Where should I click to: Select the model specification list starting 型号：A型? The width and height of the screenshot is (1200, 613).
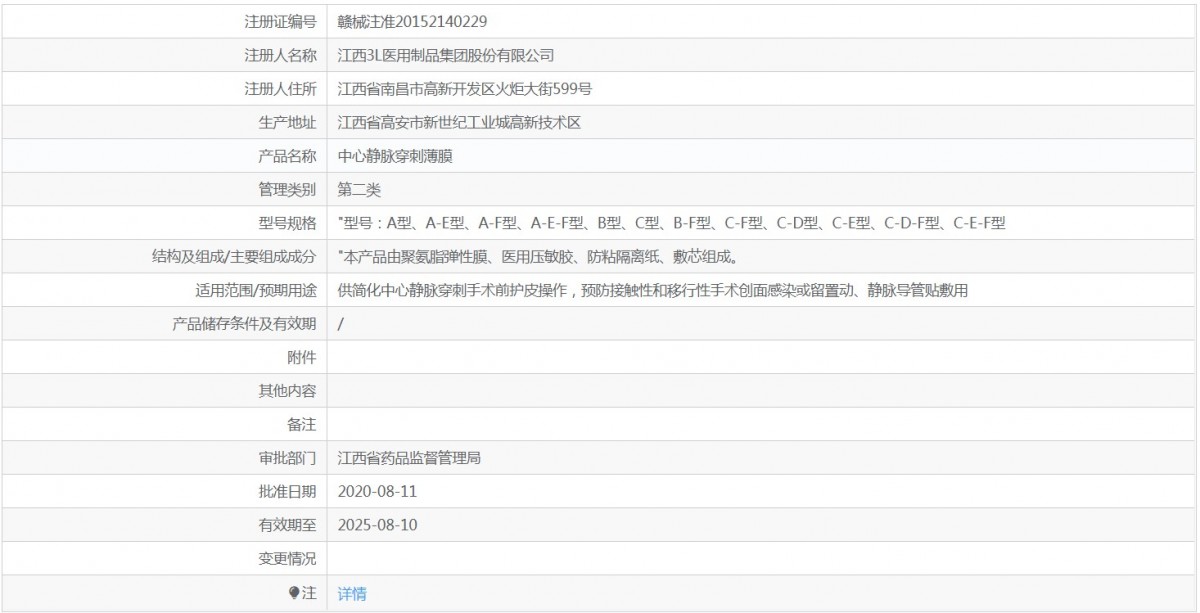point(672,223)
